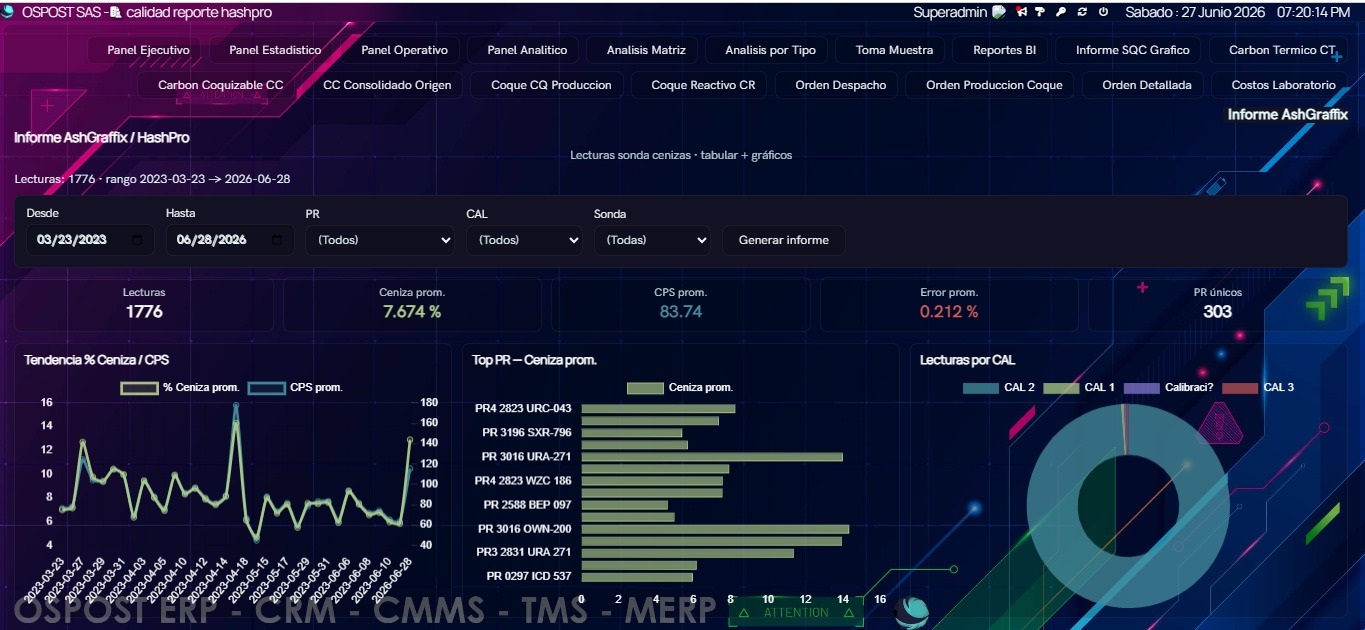The height and width of the screenshot is (630, 1365).
Task: Click the Error prom. 0.212 % card
Action: [x=949, y=304]
